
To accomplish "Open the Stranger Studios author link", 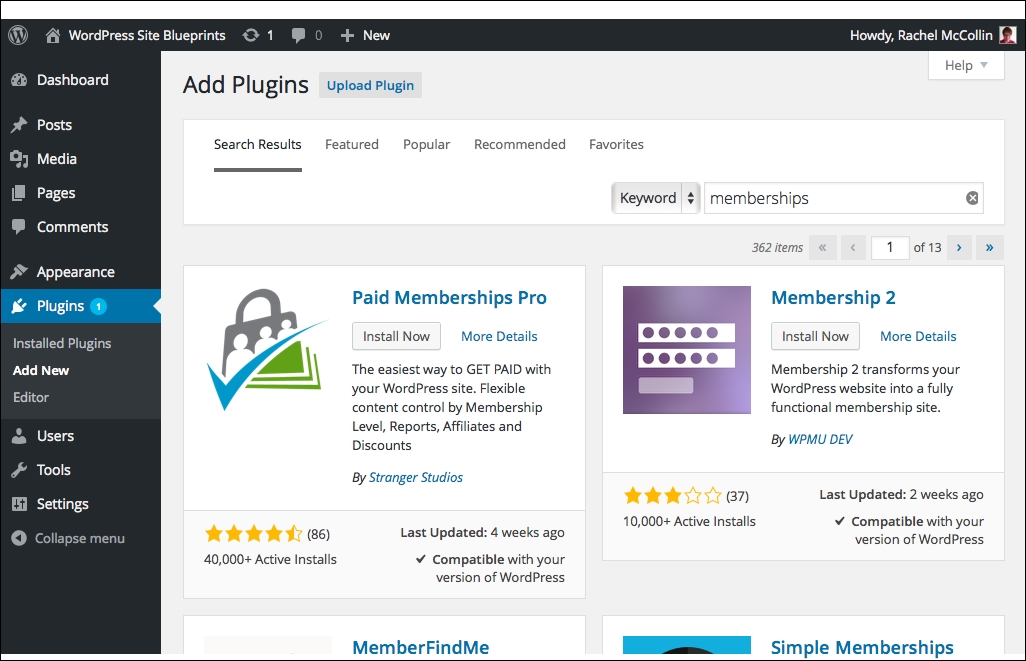I will (416, 478).
